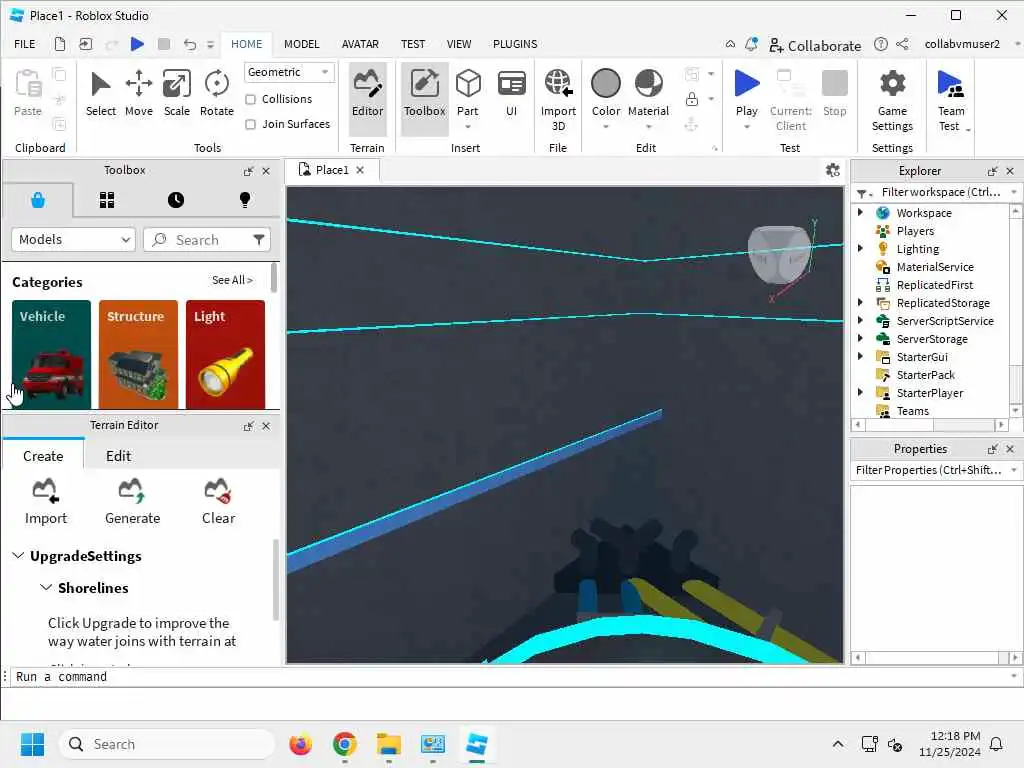
Task: Open Toolbox Recent clock tab
Action: click(176, 200)
